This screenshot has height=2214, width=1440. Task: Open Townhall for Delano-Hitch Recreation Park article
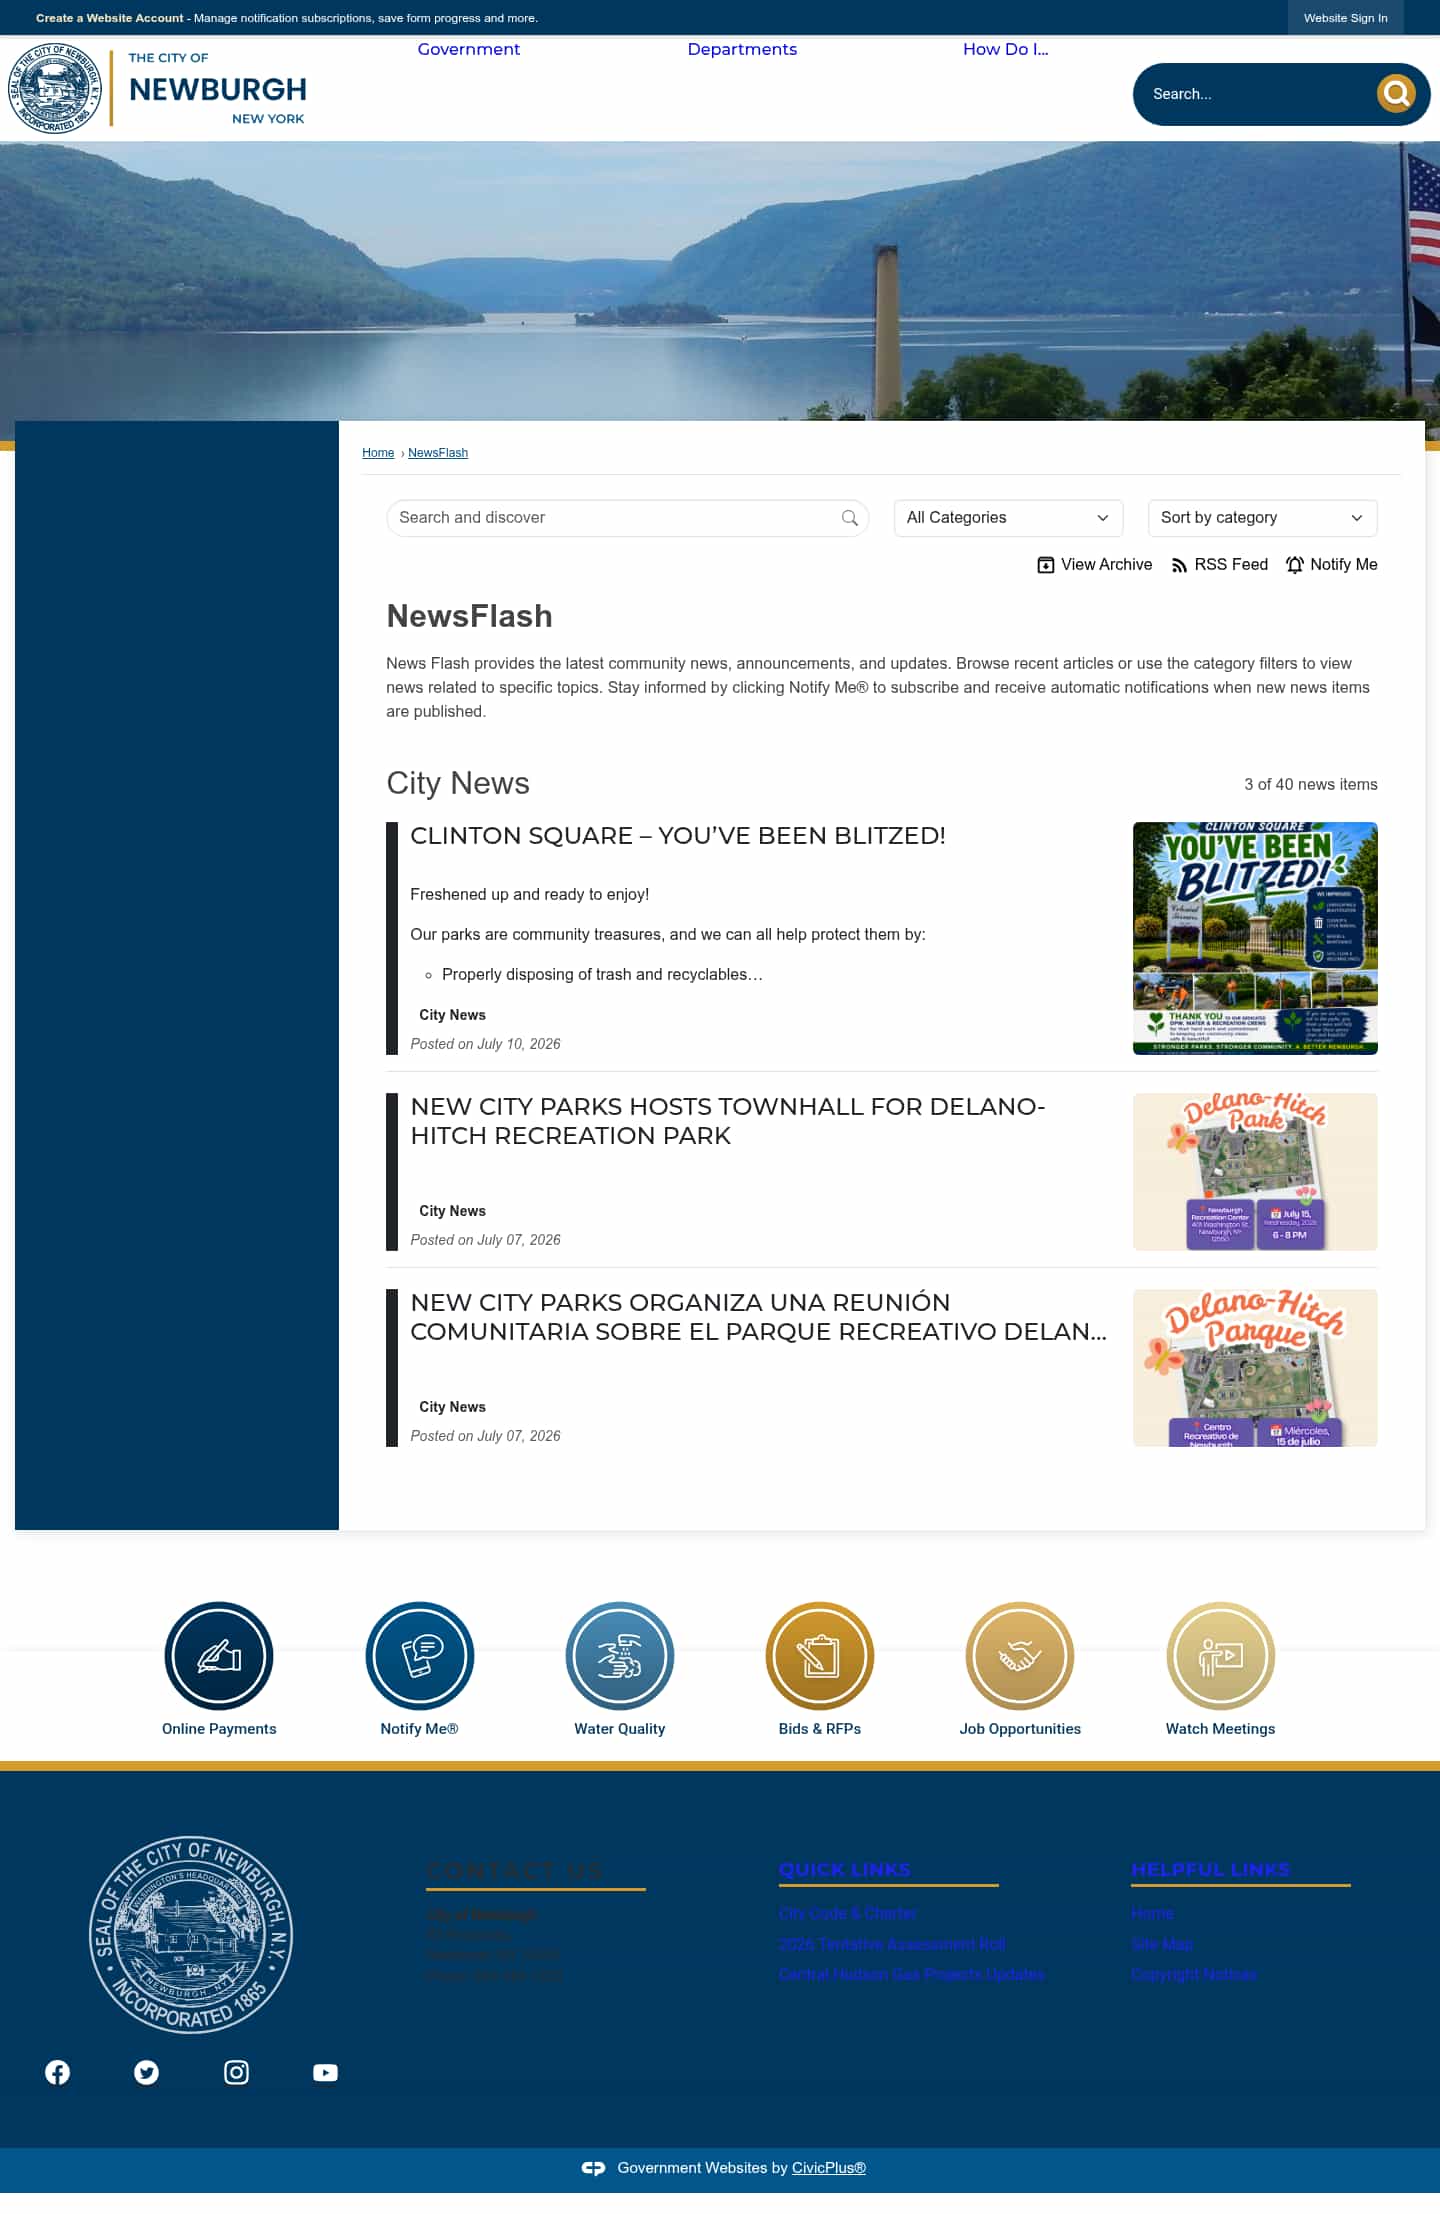[x=728, y=1121]
